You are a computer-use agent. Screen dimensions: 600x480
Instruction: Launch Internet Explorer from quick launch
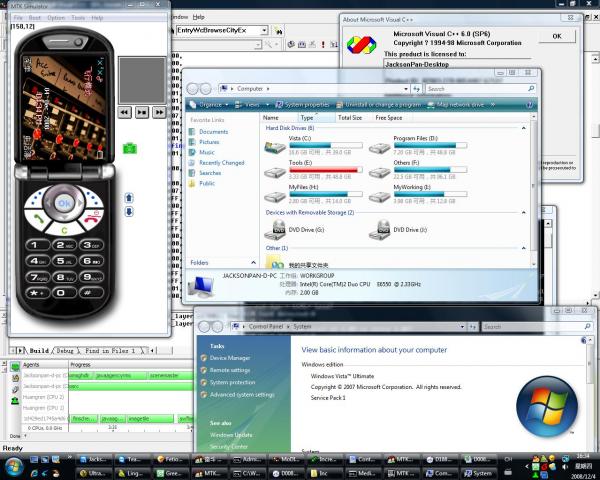34,473
